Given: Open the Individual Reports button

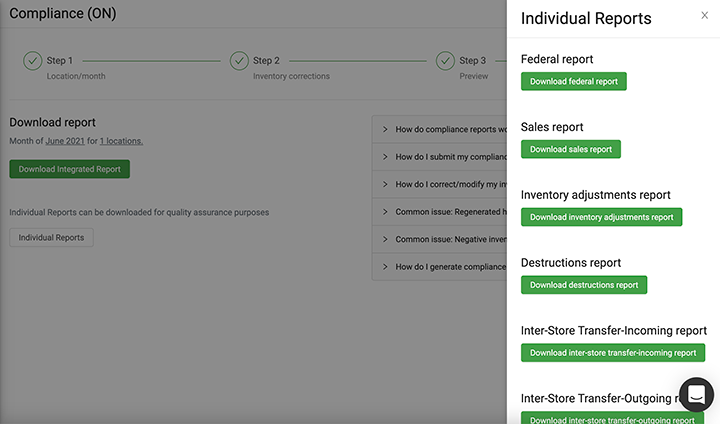Looking at the screenshot, I should [x=51, y=237].
